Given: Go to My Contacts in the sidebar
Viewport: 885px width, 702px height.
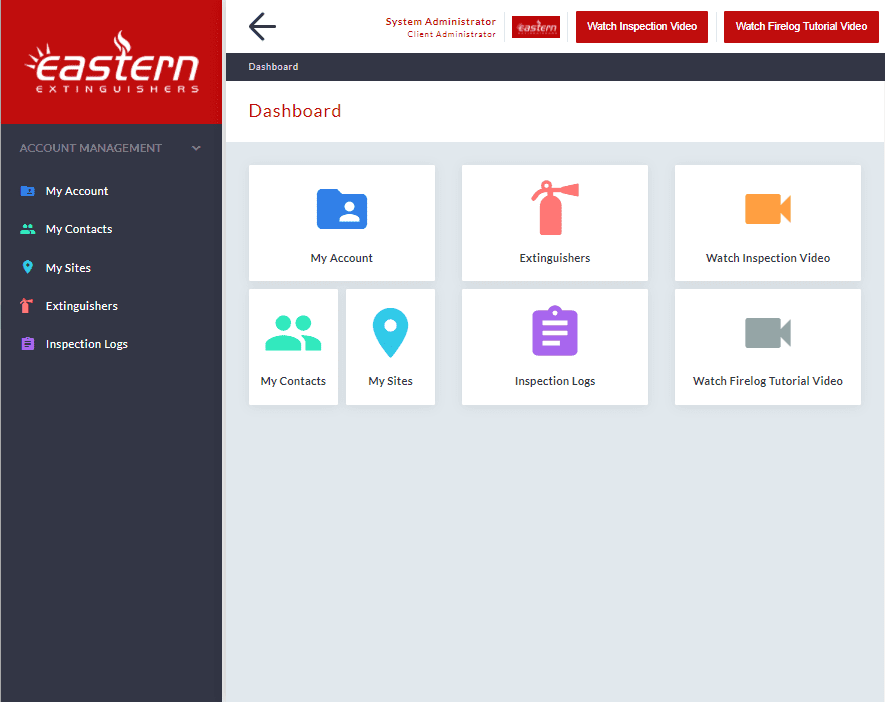Looking at the screenshot, I should tap(79, 229).
